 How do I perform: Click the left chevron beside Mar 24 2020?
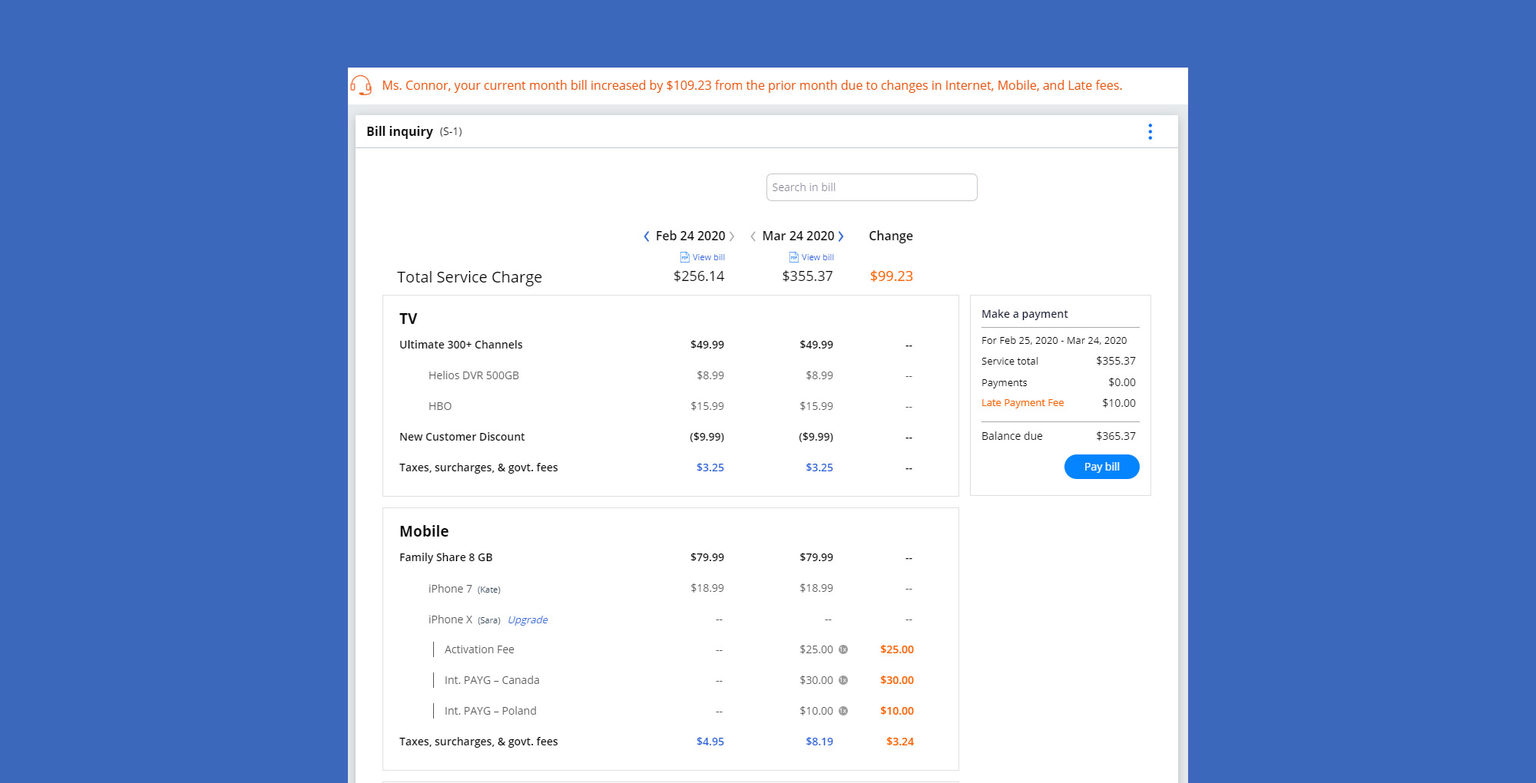click(x=753, y=236)
